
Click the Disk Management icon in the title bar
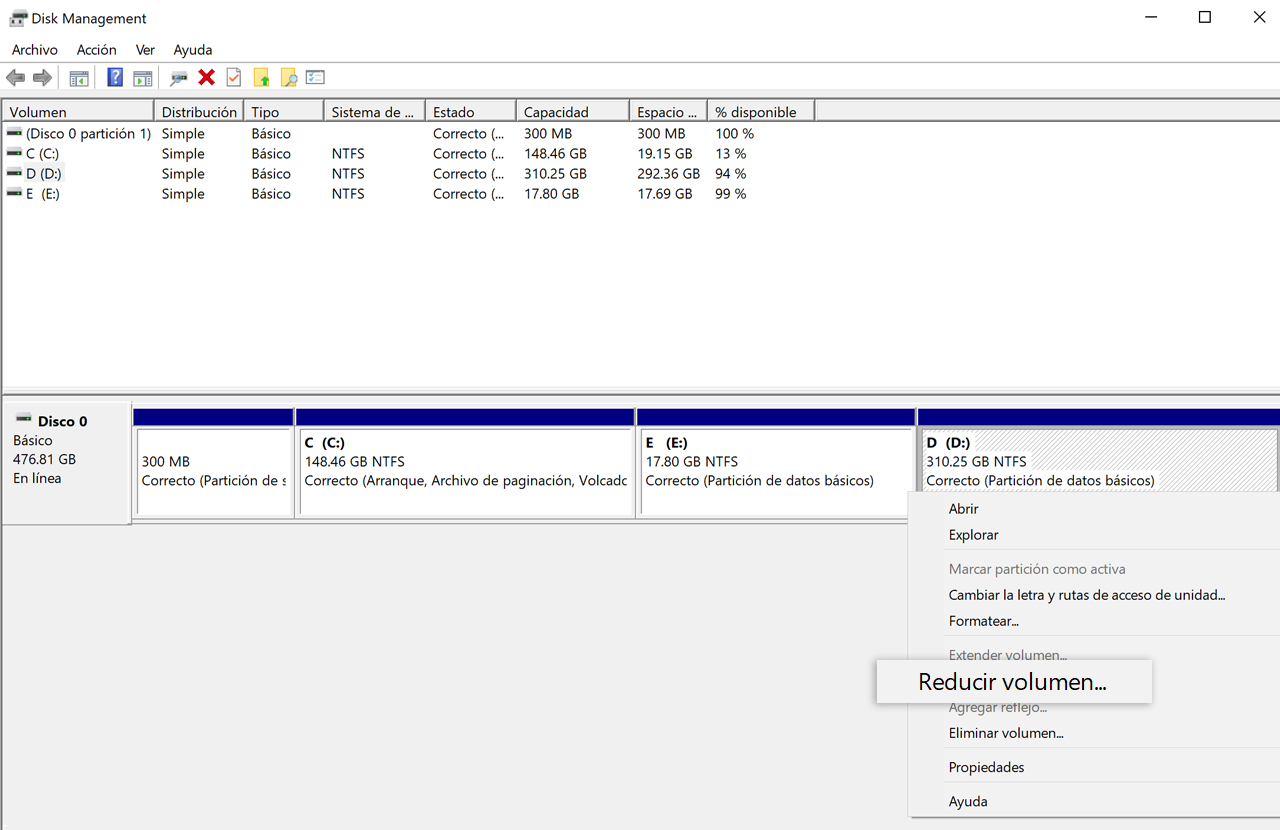click(17, 18)
